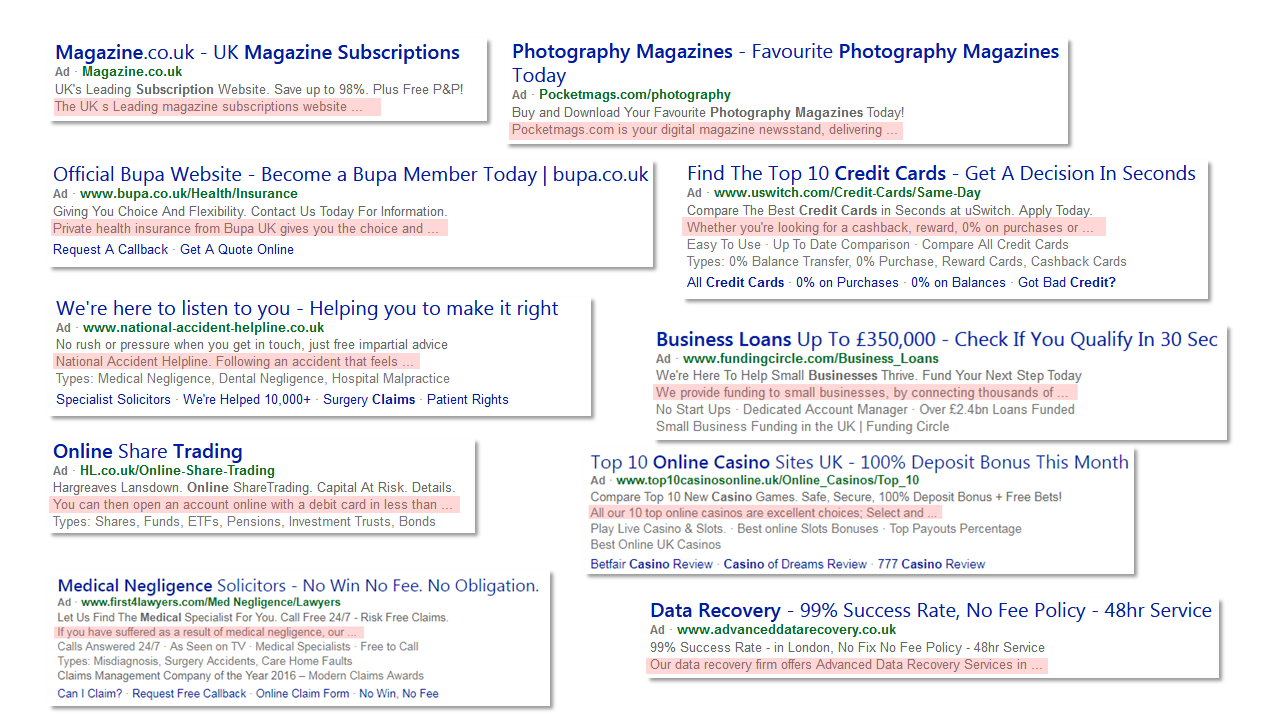Click 'Types: 0% Balance Transfer' line in uSwitch ad
The image size is (1280, 720).
pyautogui.click(x=907, y=262)
